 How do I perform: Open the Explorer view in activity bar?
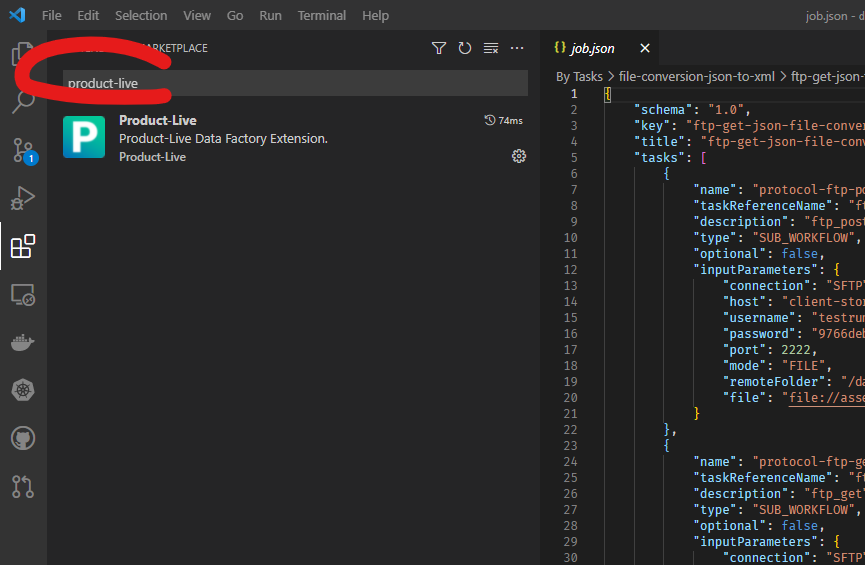coord(22,55)
